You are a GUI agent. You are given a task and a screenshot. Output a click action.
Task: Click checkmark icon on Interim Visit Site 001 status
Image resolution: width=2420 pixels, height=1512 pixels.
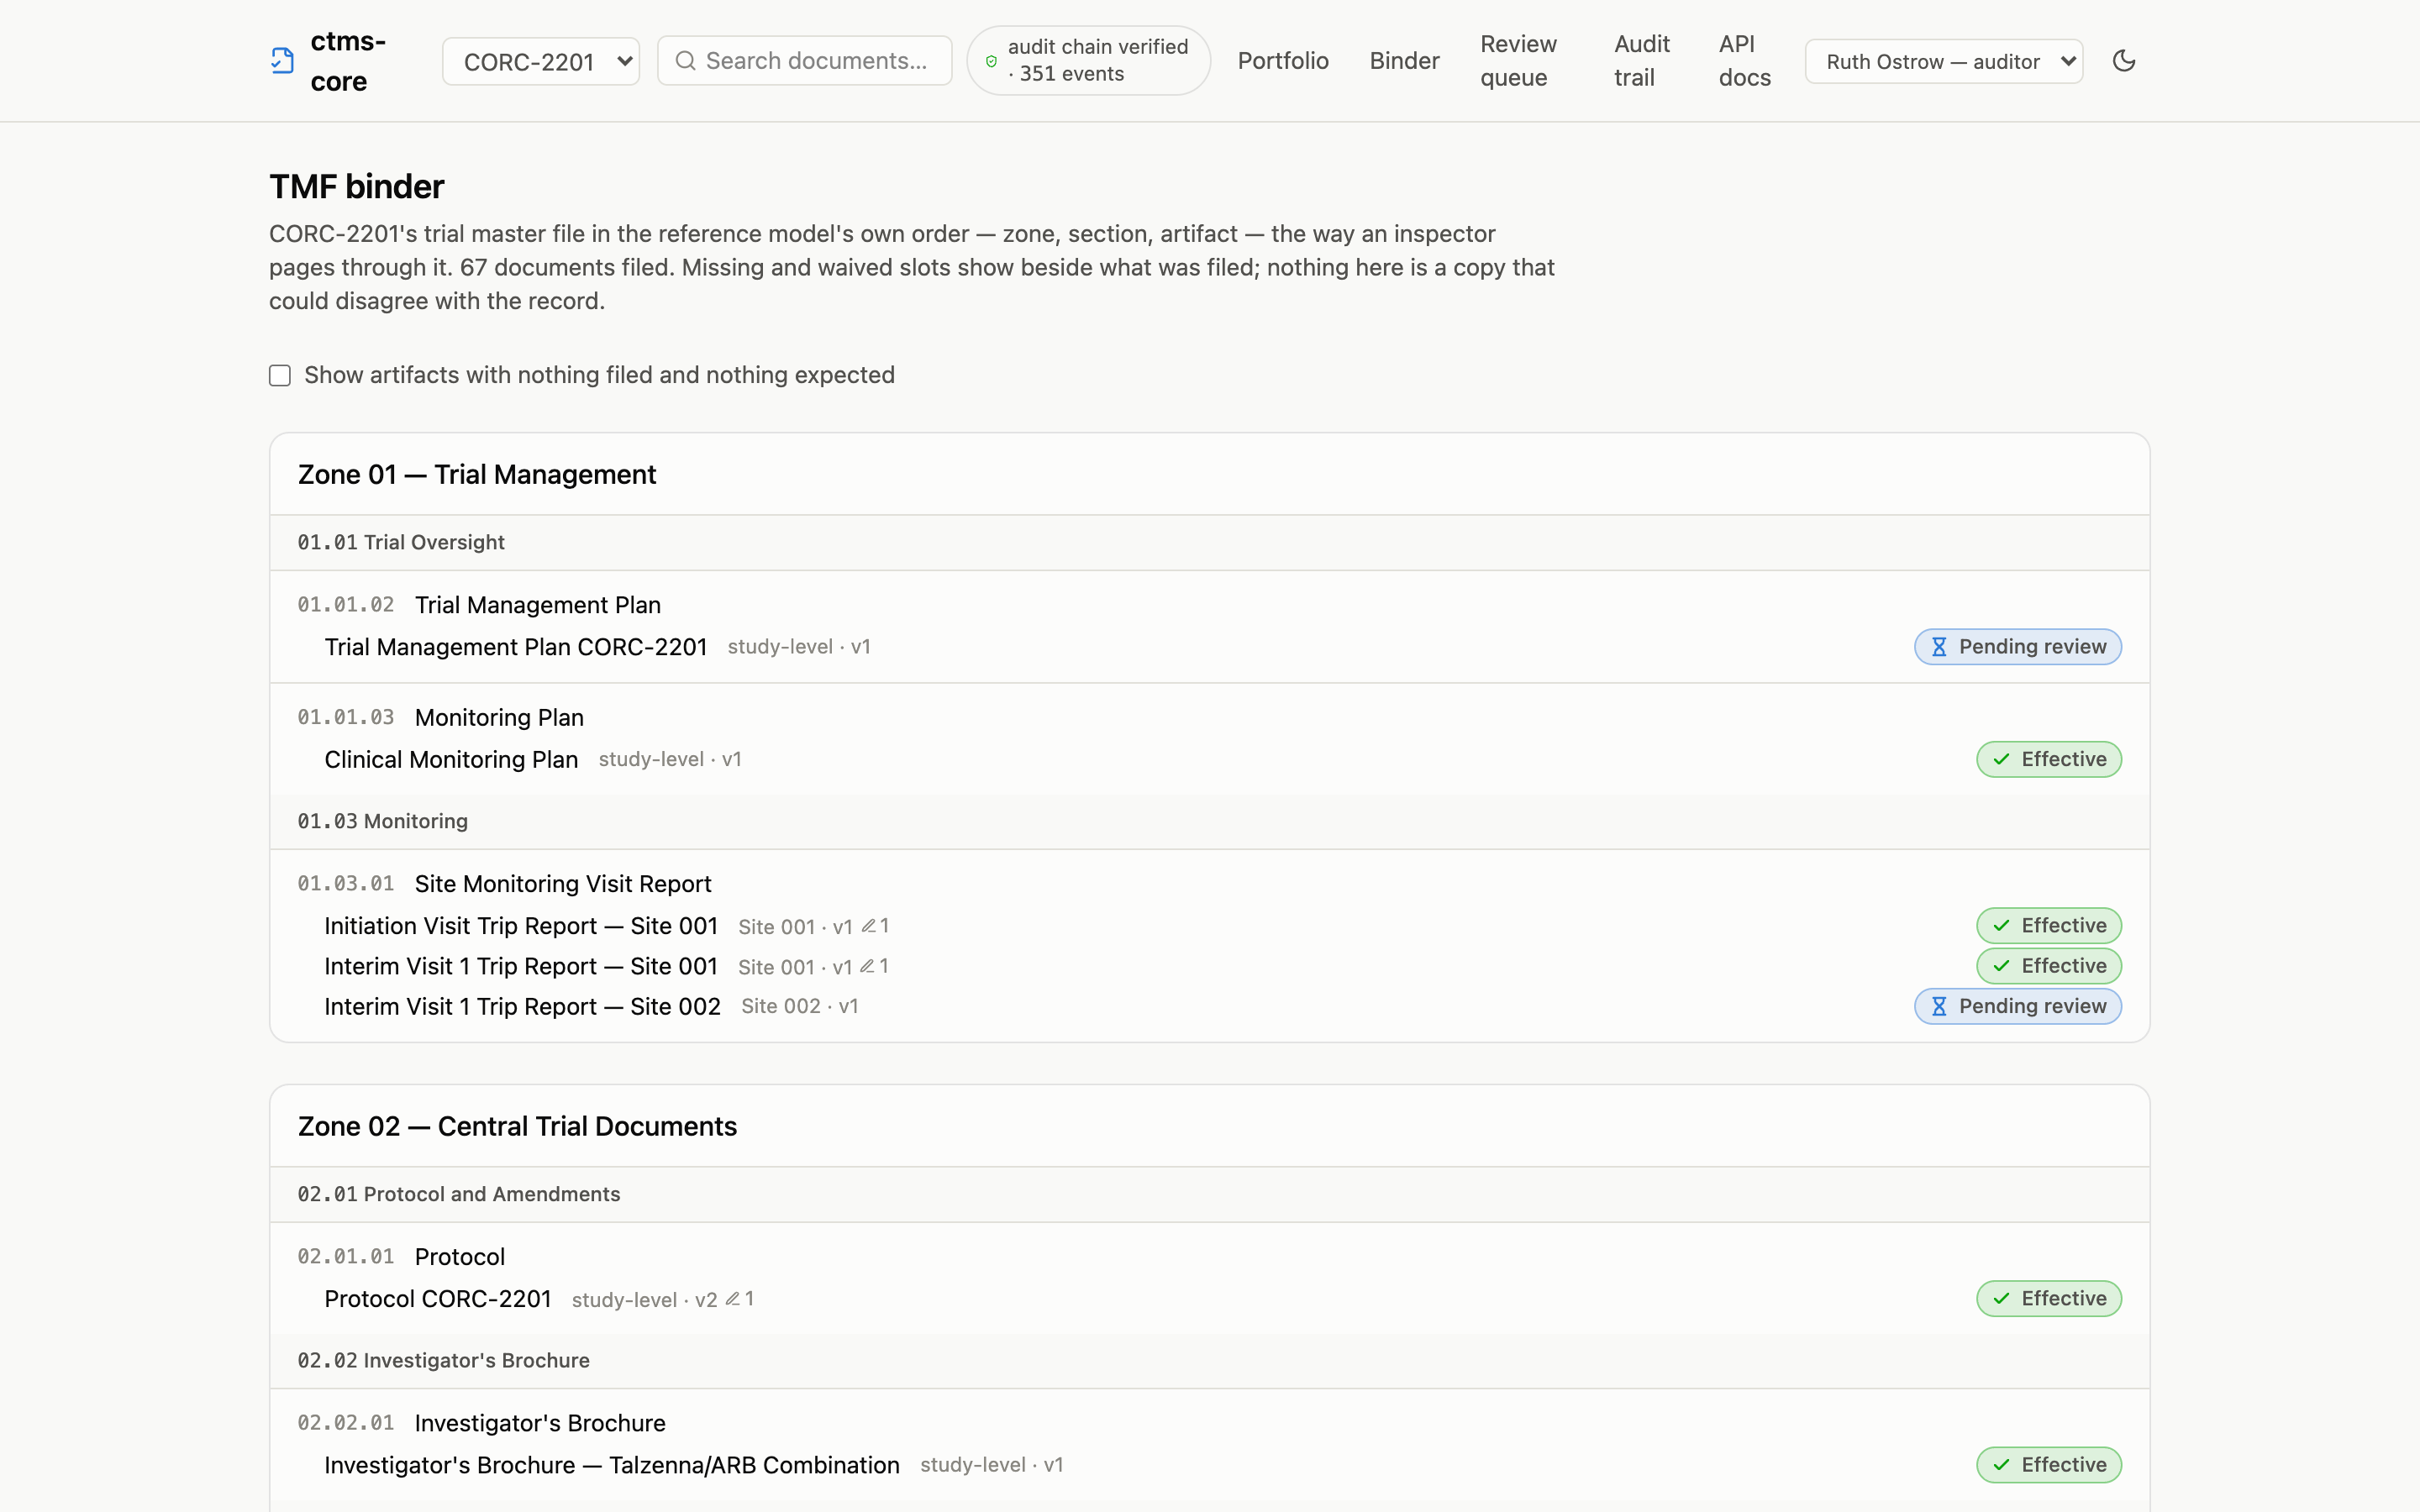tap(2001, 966)
